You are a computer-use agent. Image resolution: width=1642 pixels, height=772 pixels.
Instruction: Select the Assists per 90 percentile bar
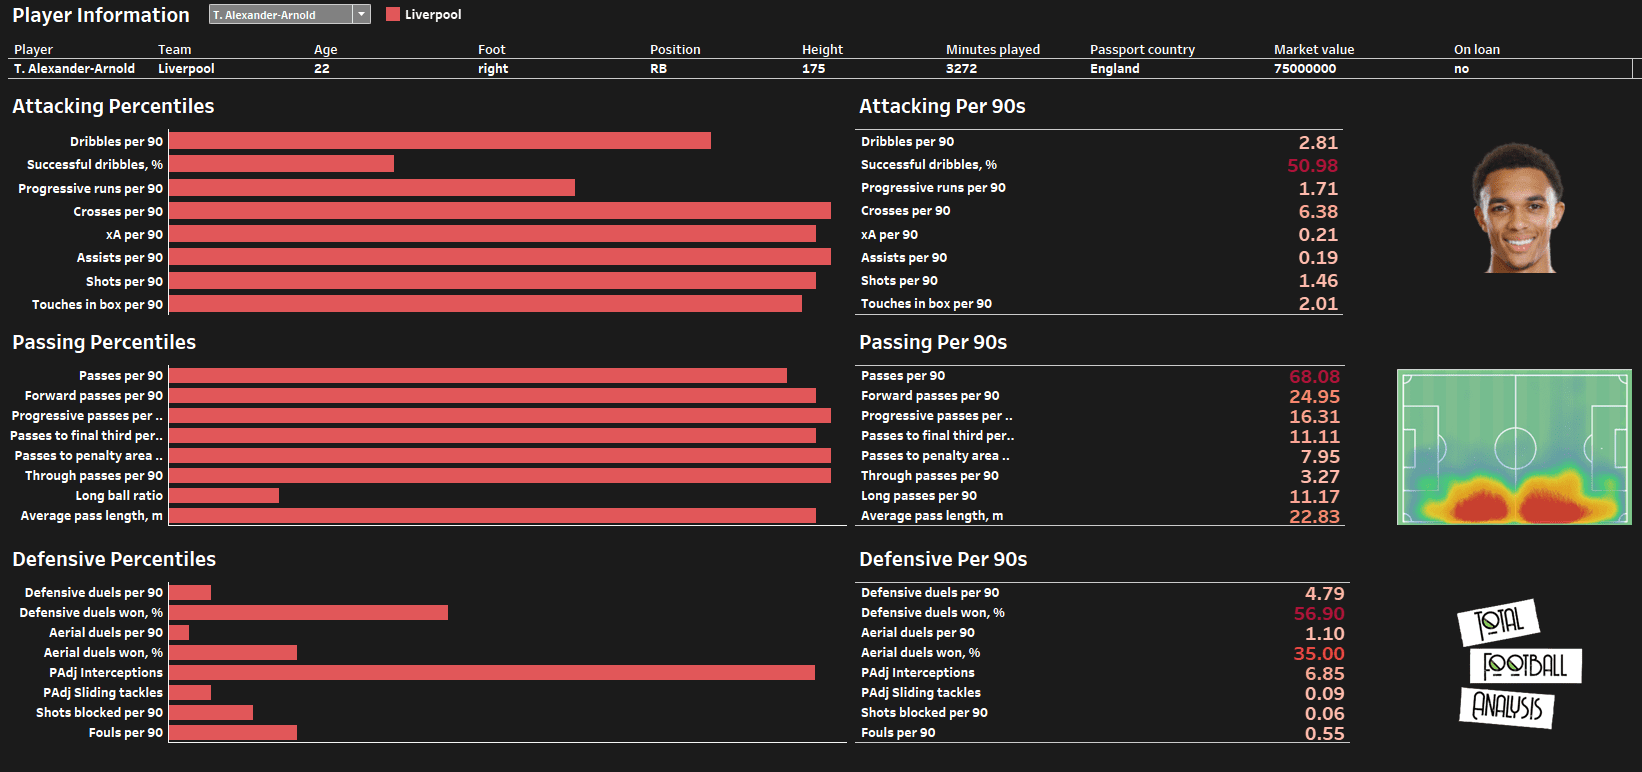(x=500, y=257)
